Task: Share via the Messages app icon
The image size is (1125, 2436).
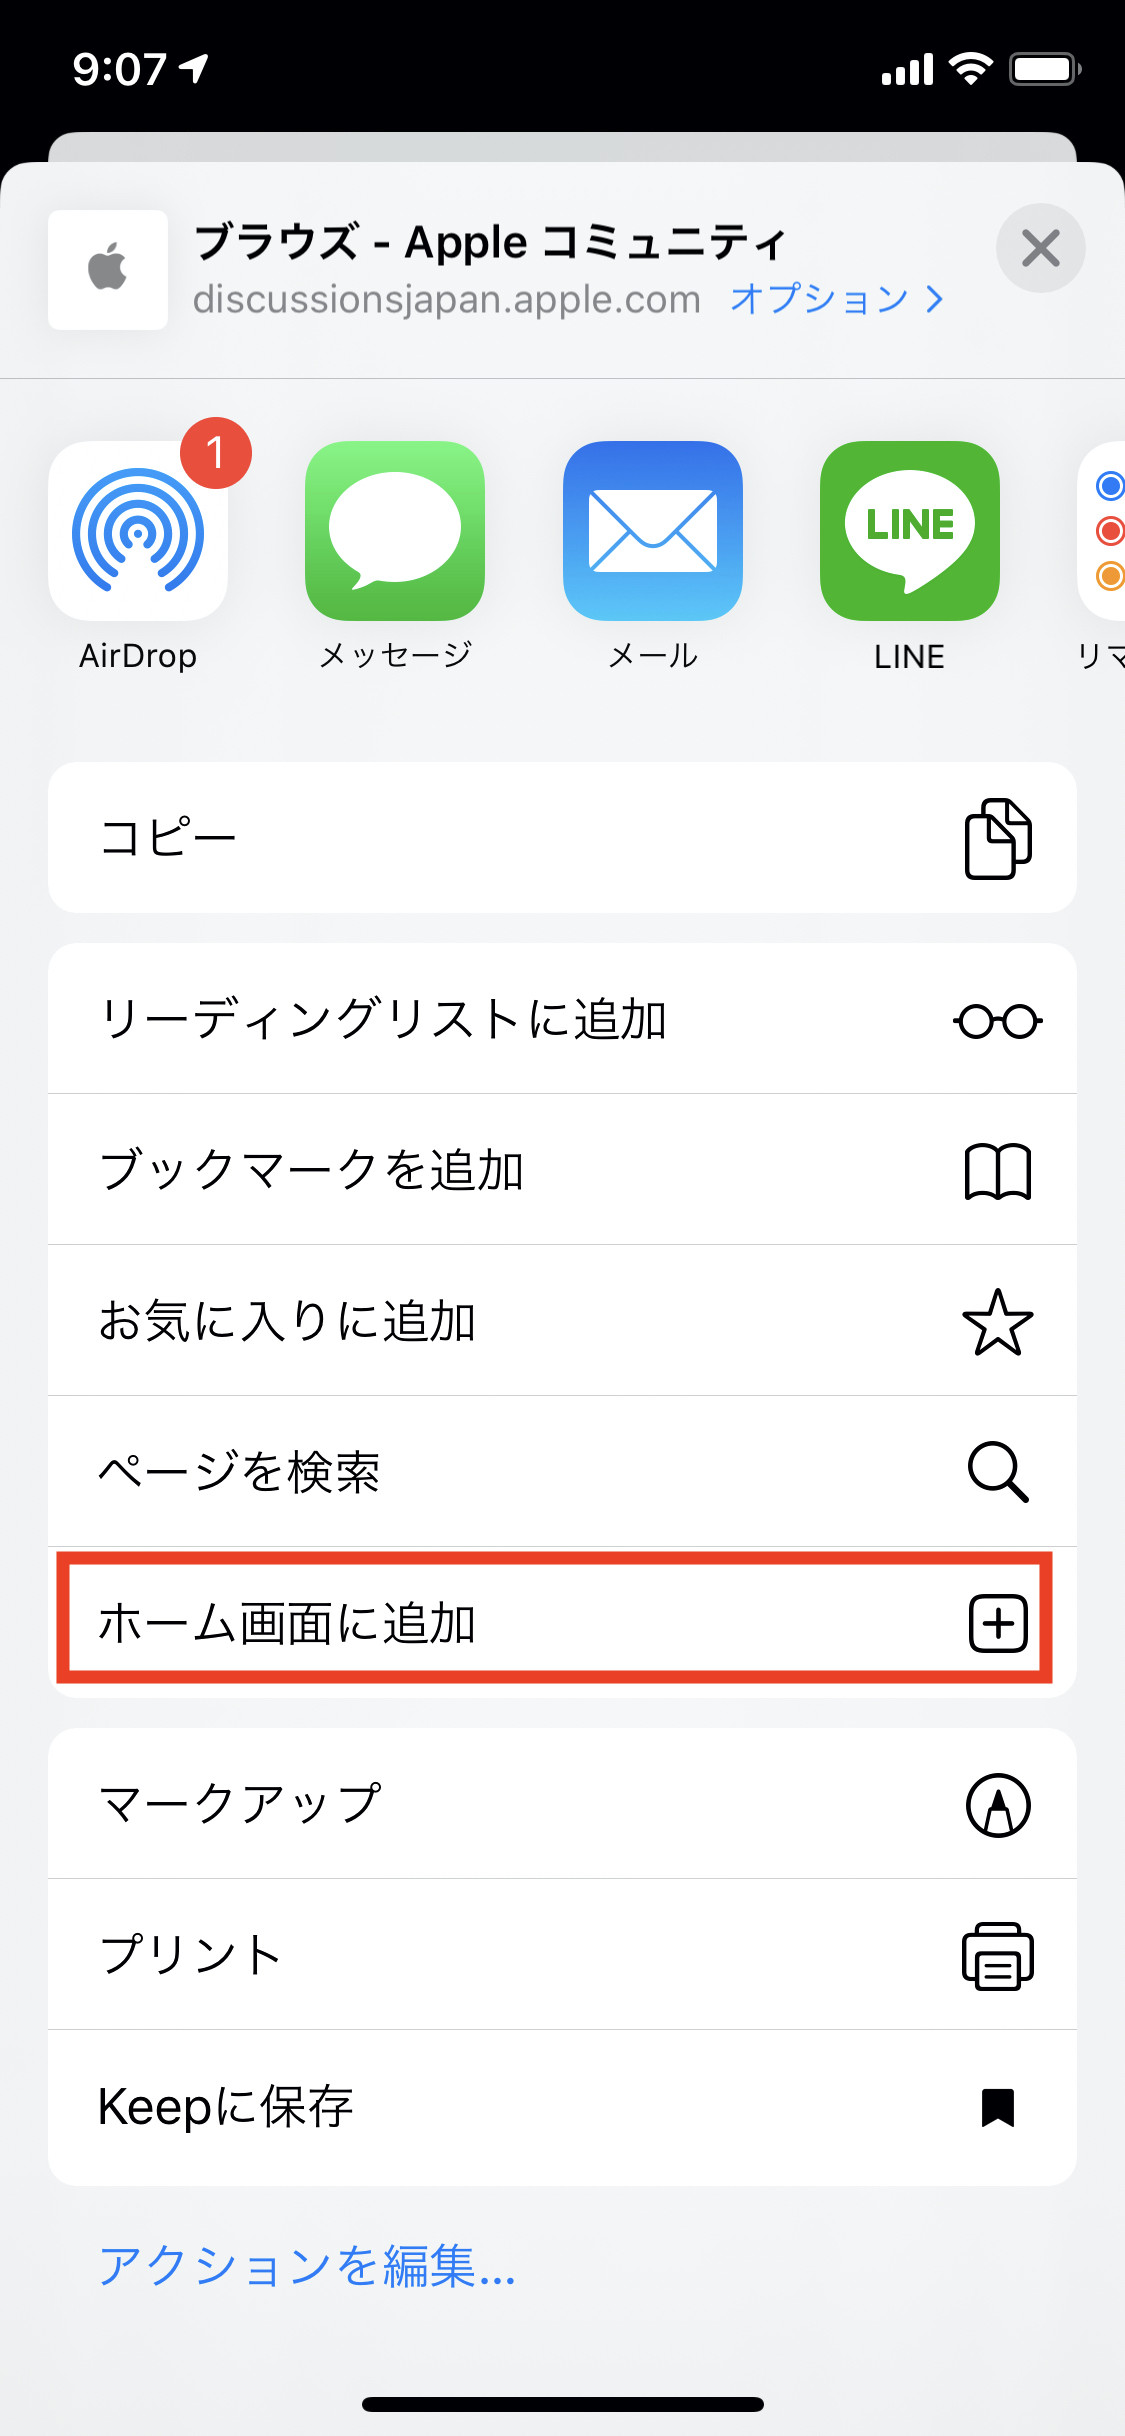Action: point(395,531)
